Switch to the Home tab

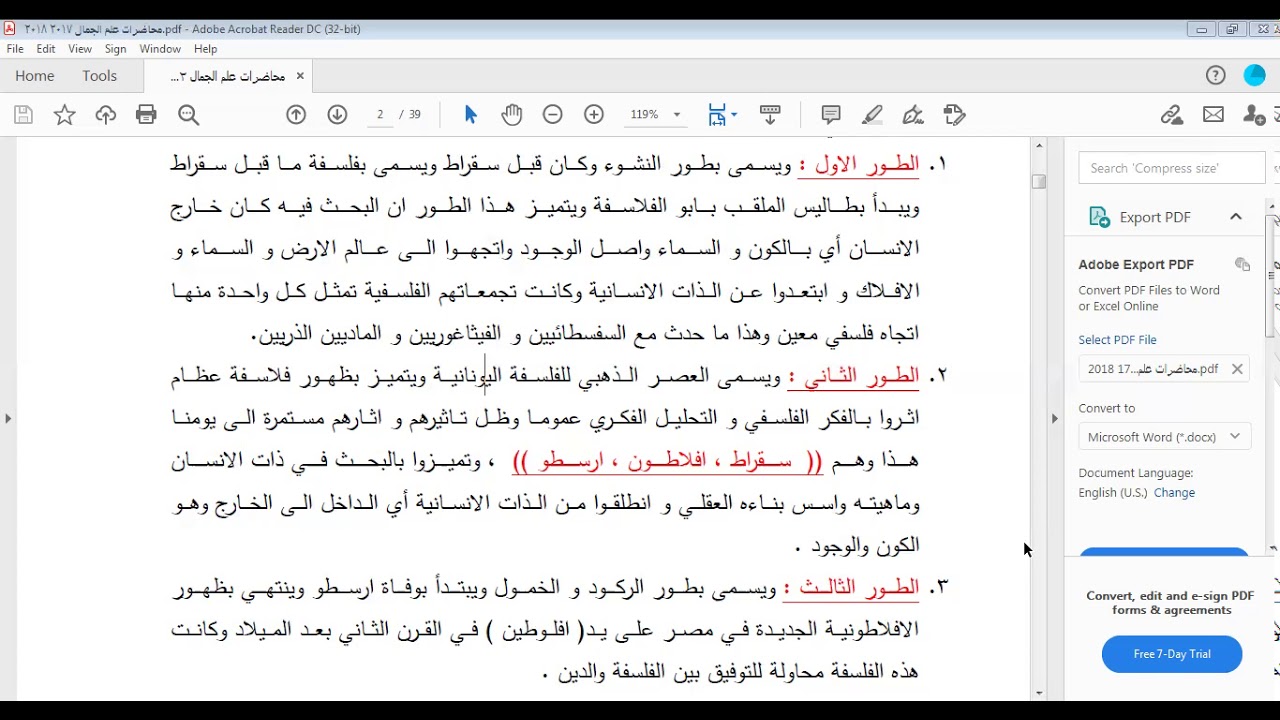coord(35,76)
